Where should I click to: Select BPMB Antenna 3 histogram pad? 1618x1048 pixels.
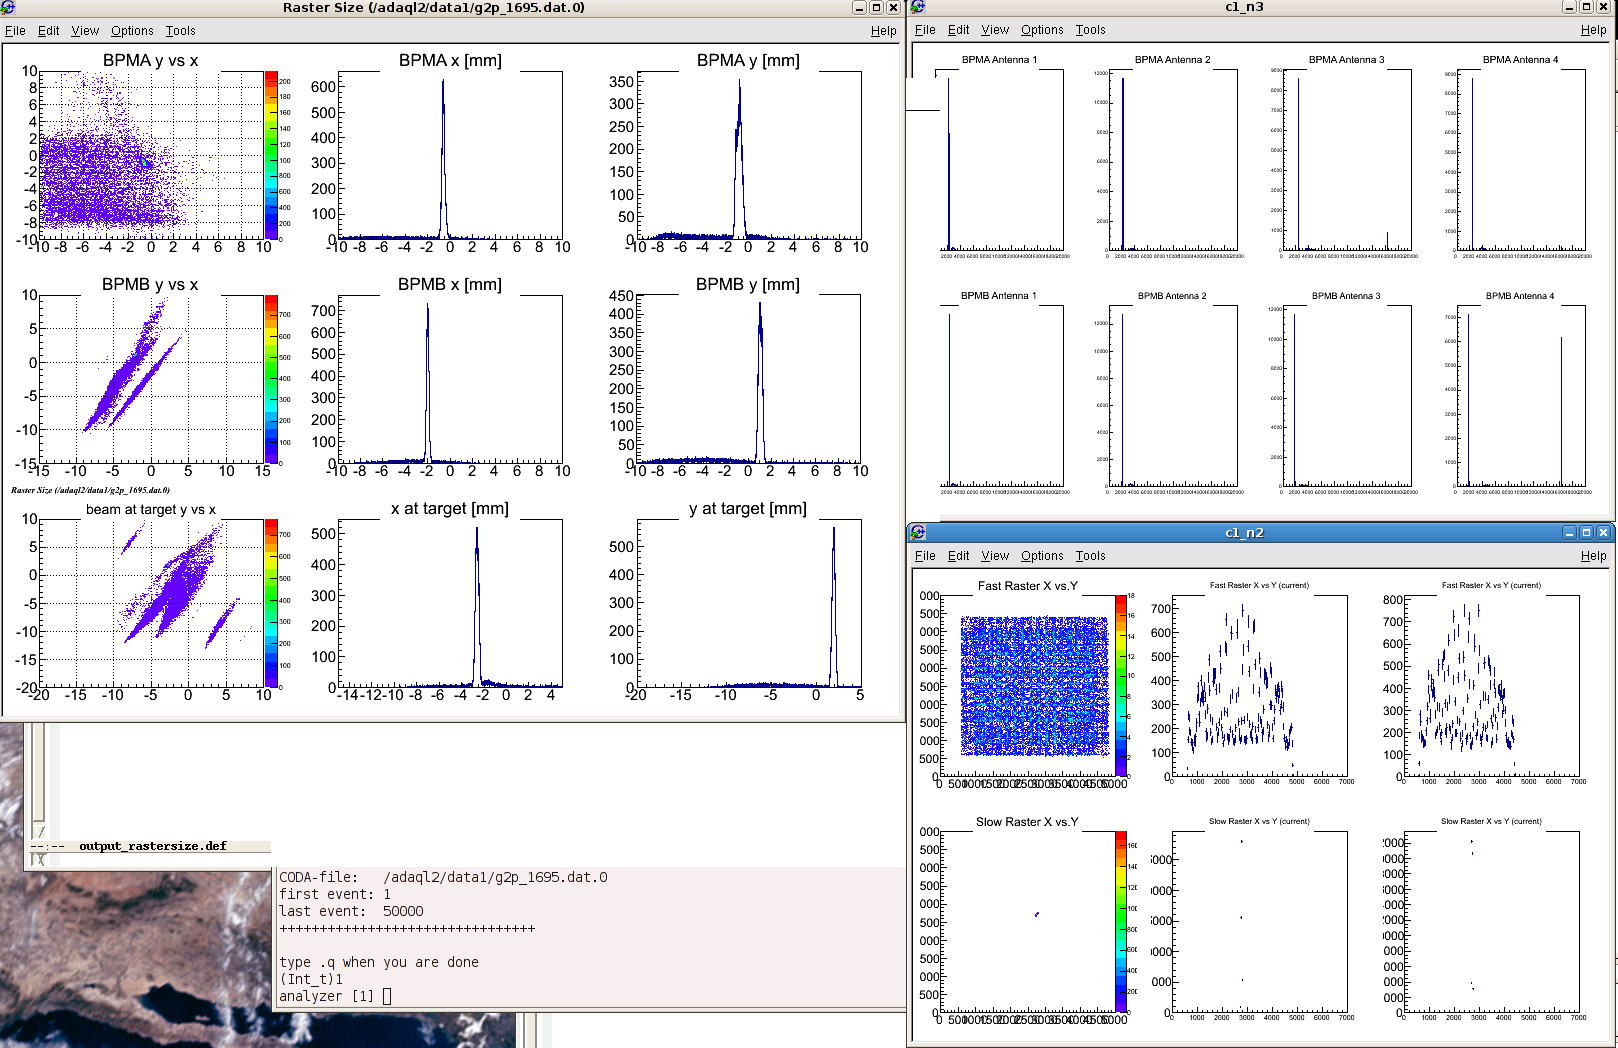pyautogui.click(x=1347, y=395)
